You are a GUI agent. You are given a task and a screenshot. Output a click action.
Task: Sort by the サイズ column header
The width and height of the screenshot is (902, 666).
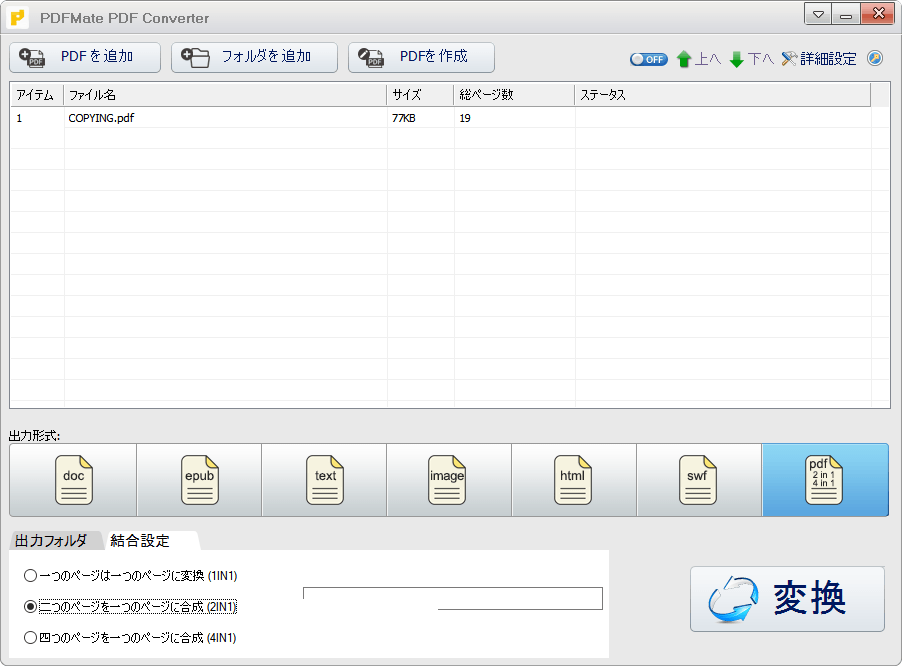pyautogui.click(x=421, y=95)
